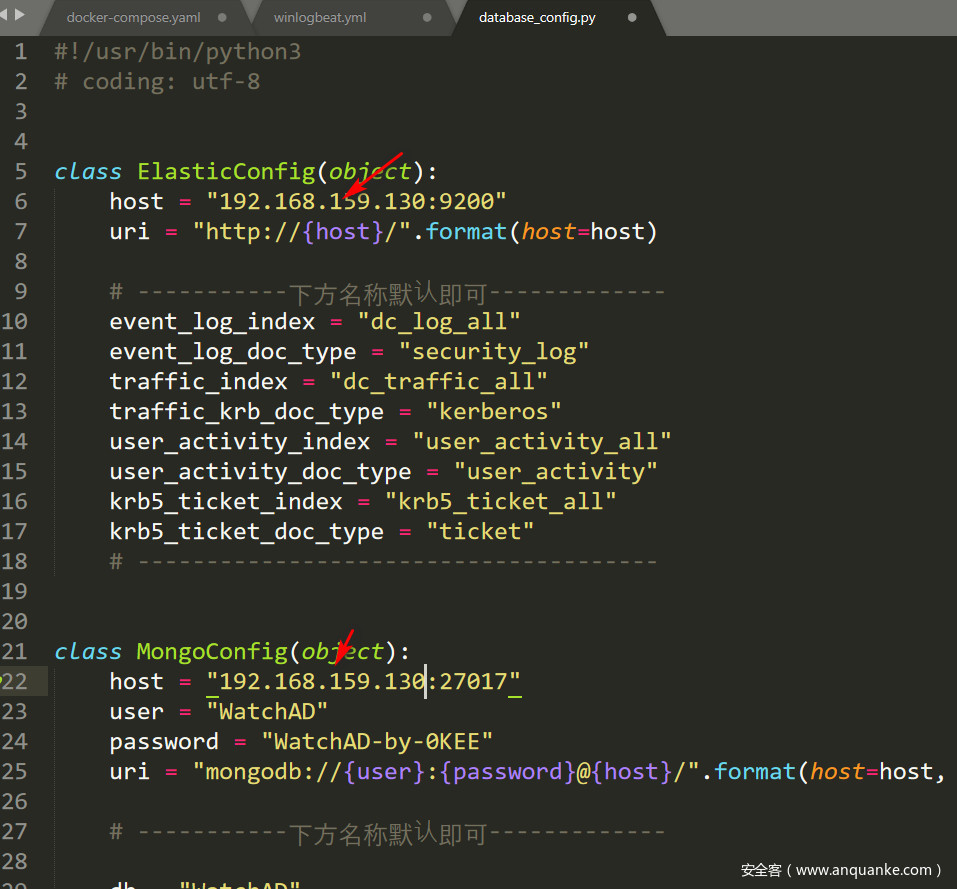The height and width of the screenshot is (889, 957).
Task: Click the "krb5_ticket_all" string value
Action: click(x=507, y=501)
